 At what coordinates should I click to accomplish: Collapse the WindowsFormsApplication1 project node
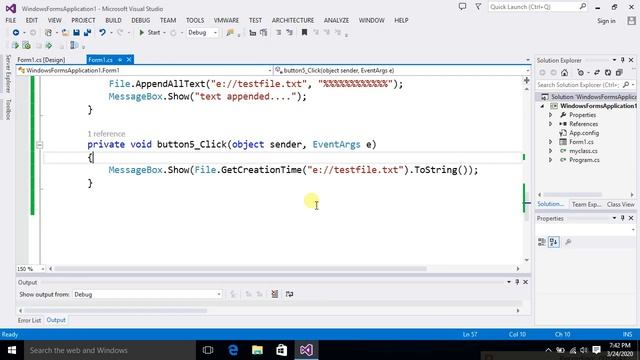(x=542, y=106)
